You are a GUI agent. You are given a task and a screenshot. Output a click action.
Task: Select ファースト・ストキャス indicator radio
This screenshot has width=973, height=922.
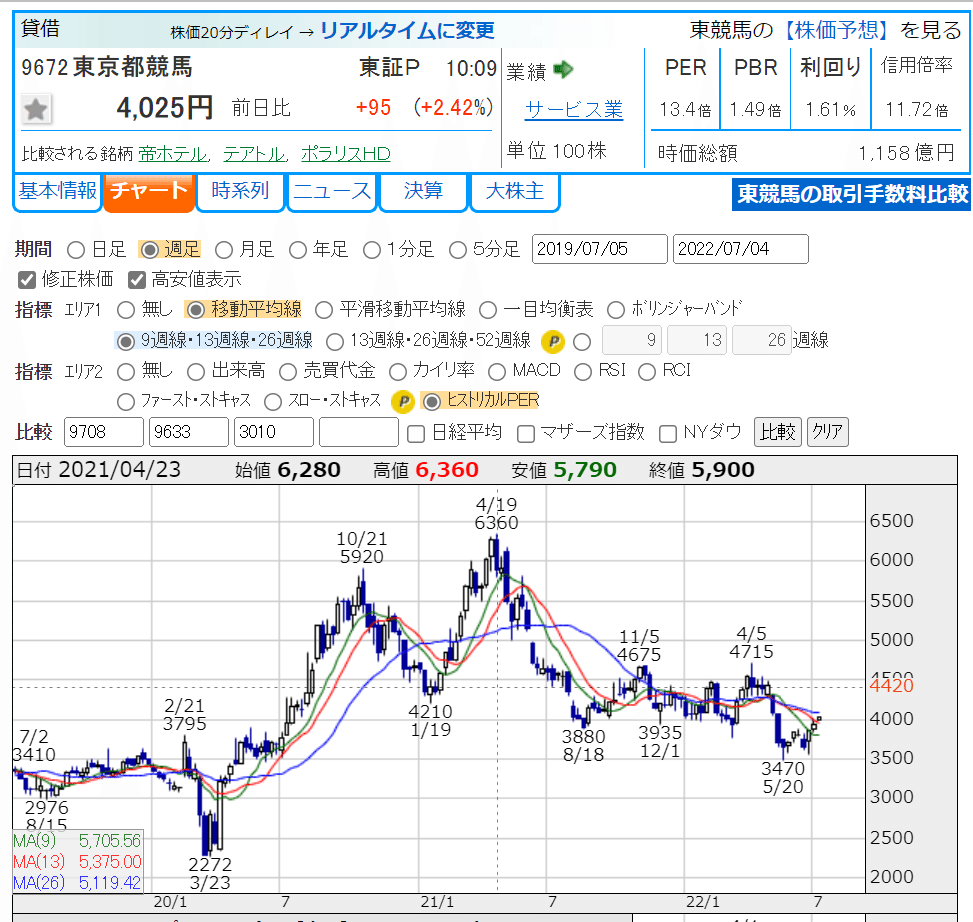tap(126, 401)
